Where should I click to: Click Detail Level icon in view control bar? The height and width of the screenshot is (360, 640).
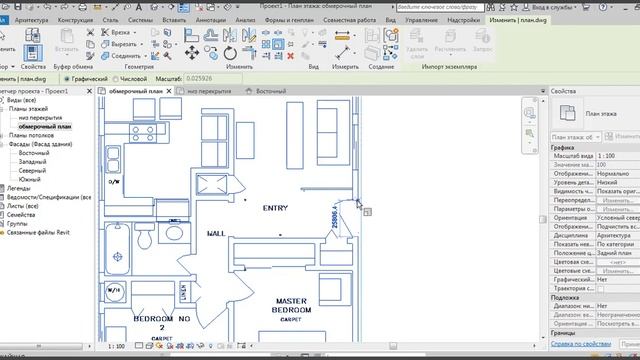tap(139, 346)
